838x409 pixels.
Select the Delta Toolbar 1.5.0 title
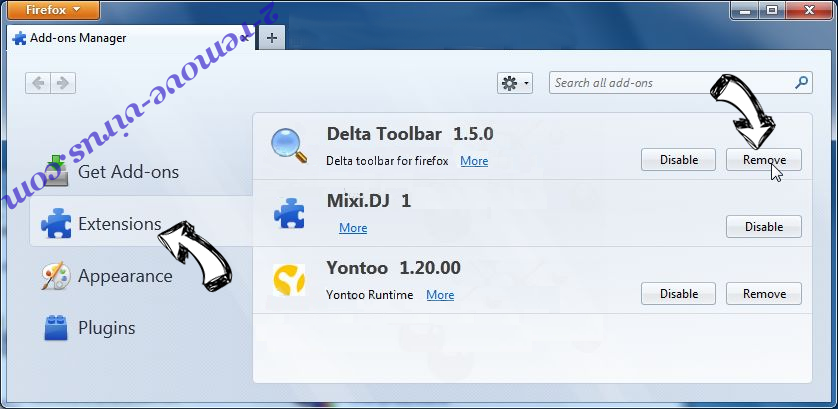410,134
